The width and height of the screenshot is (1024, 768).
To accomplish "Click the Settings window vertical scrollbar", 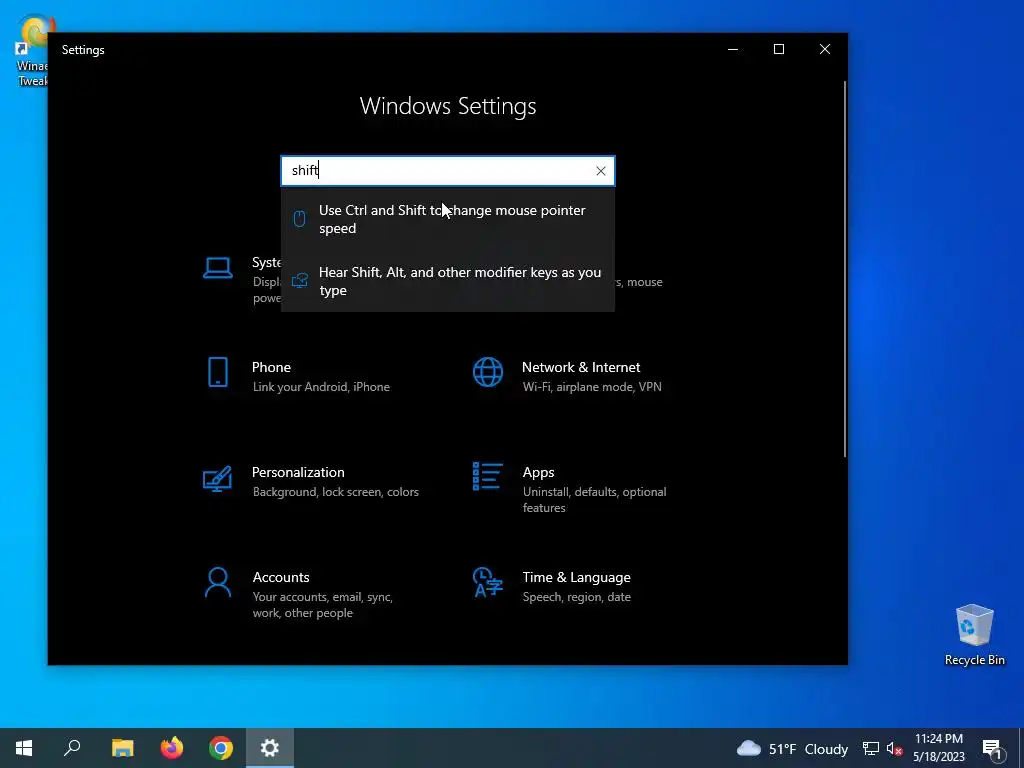I will pyautogui.click(x=844, y=269).
